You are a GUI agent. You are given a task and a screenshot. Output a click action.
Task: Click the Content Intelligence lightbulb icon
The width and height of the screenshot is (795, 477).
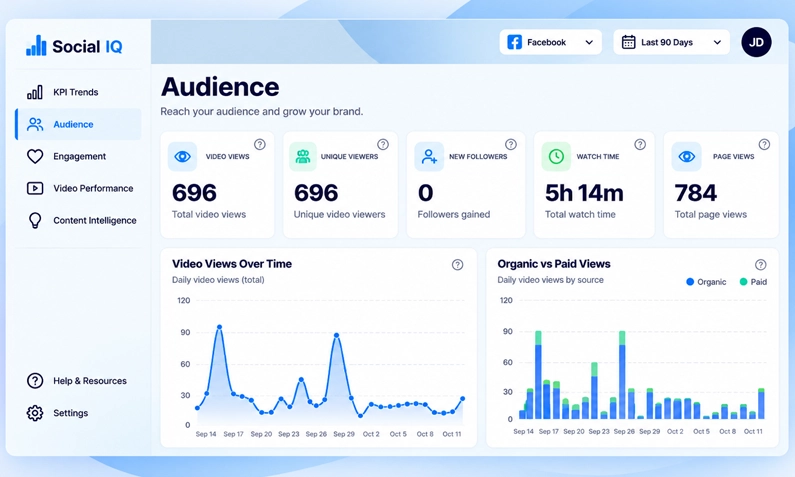(34, 221)
